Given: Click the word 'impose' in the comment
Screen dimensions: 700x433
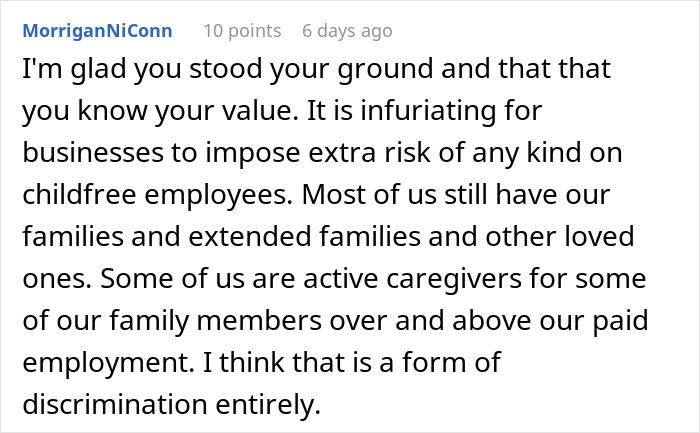Looking at the screenshot, I should [x=253, y=153].
